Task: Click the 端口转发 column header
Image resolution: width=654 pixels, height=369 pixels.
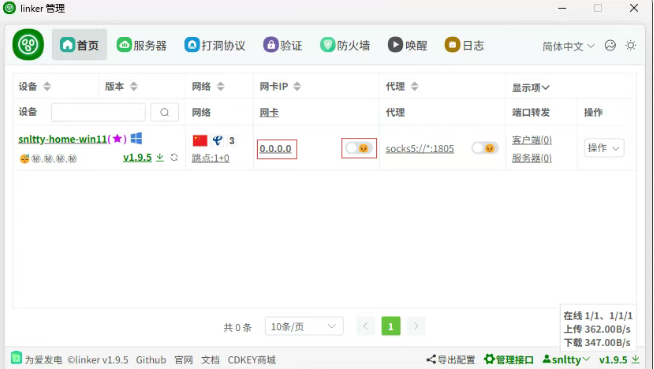Action: pos(531,112)
